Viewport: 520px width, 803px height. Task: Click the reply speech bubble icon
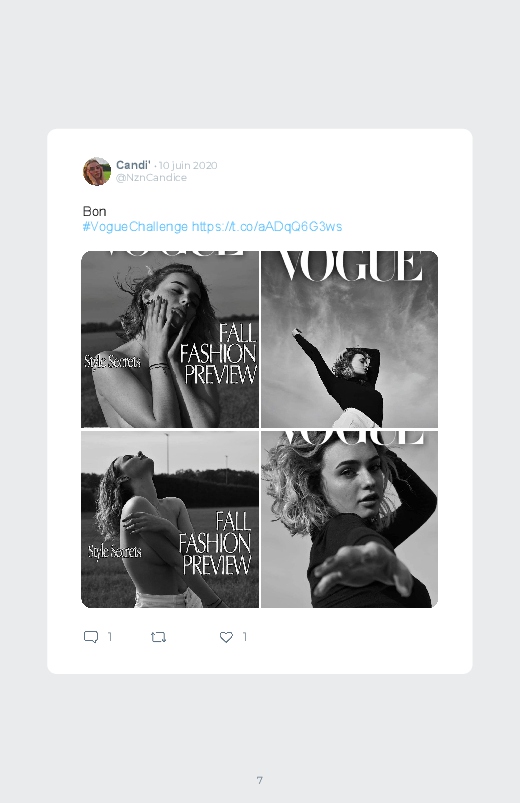click(x=91, y=637)
